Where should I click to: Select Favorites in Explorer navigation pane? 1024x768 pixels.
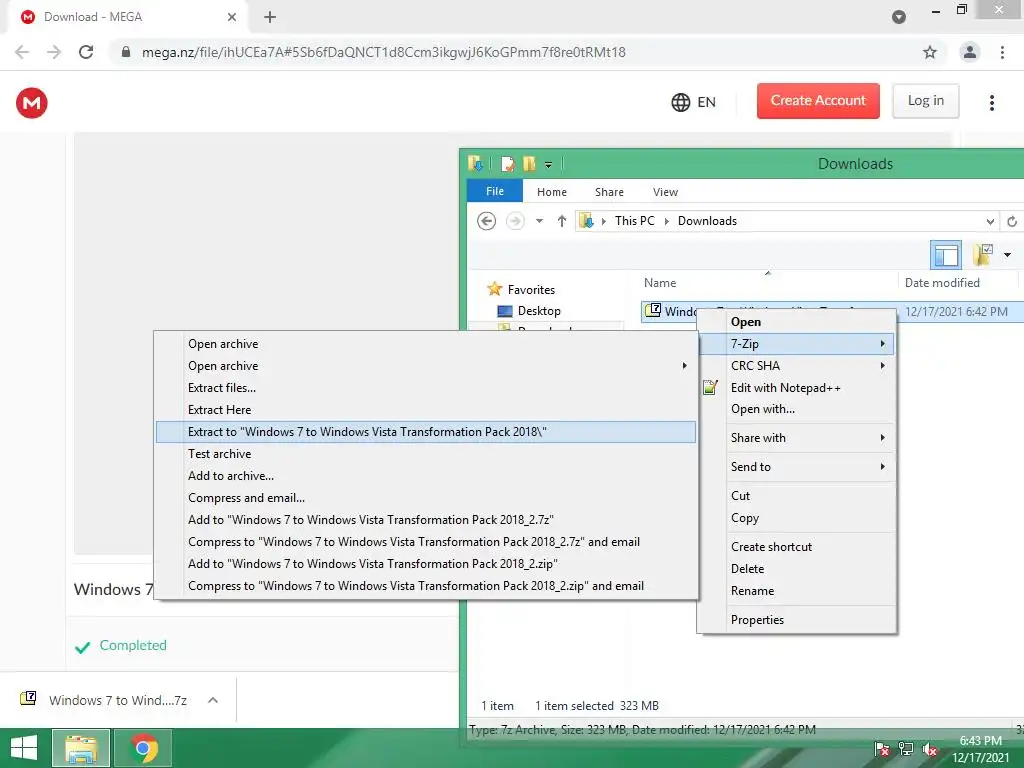531,289
